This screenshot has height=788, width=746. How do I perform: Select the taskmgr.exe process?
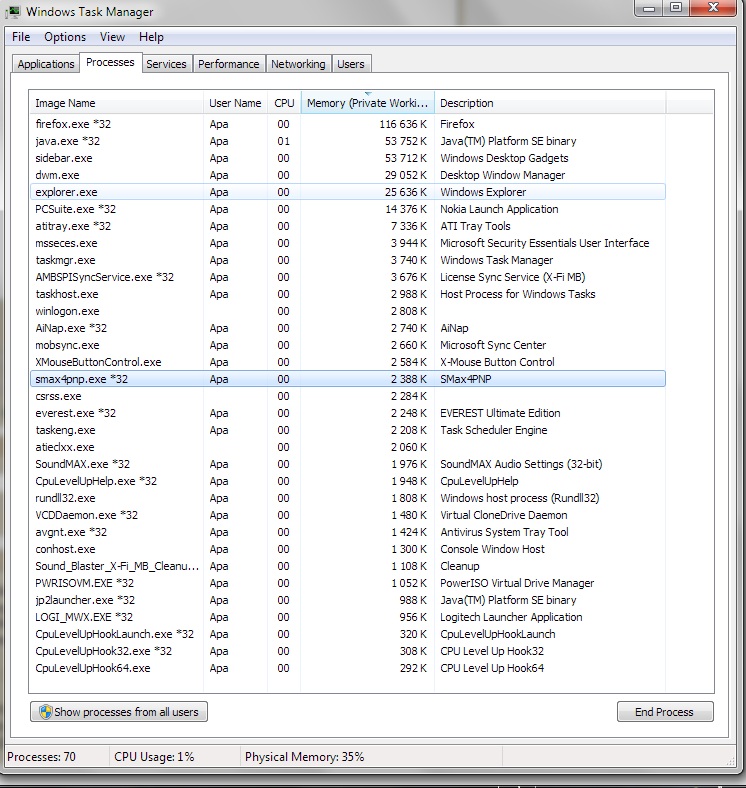click(x=348, y=260)
